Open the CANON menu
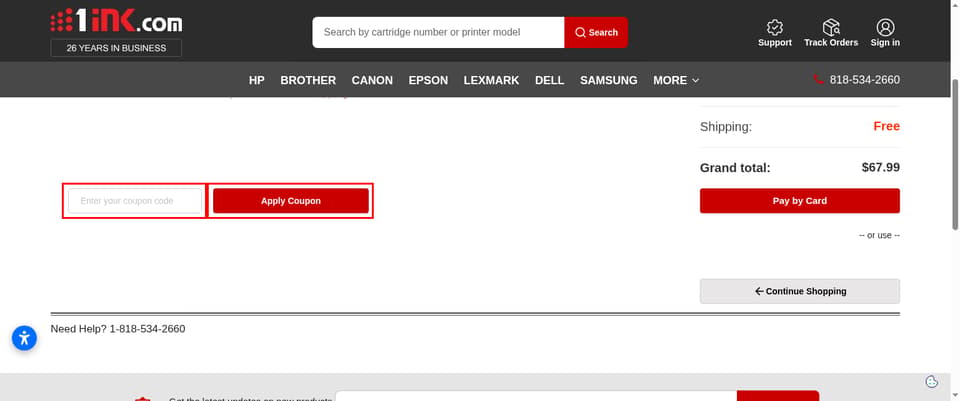The width and height of the screenshot is (960, 401). pyautogui.click(x=372, y=80)
